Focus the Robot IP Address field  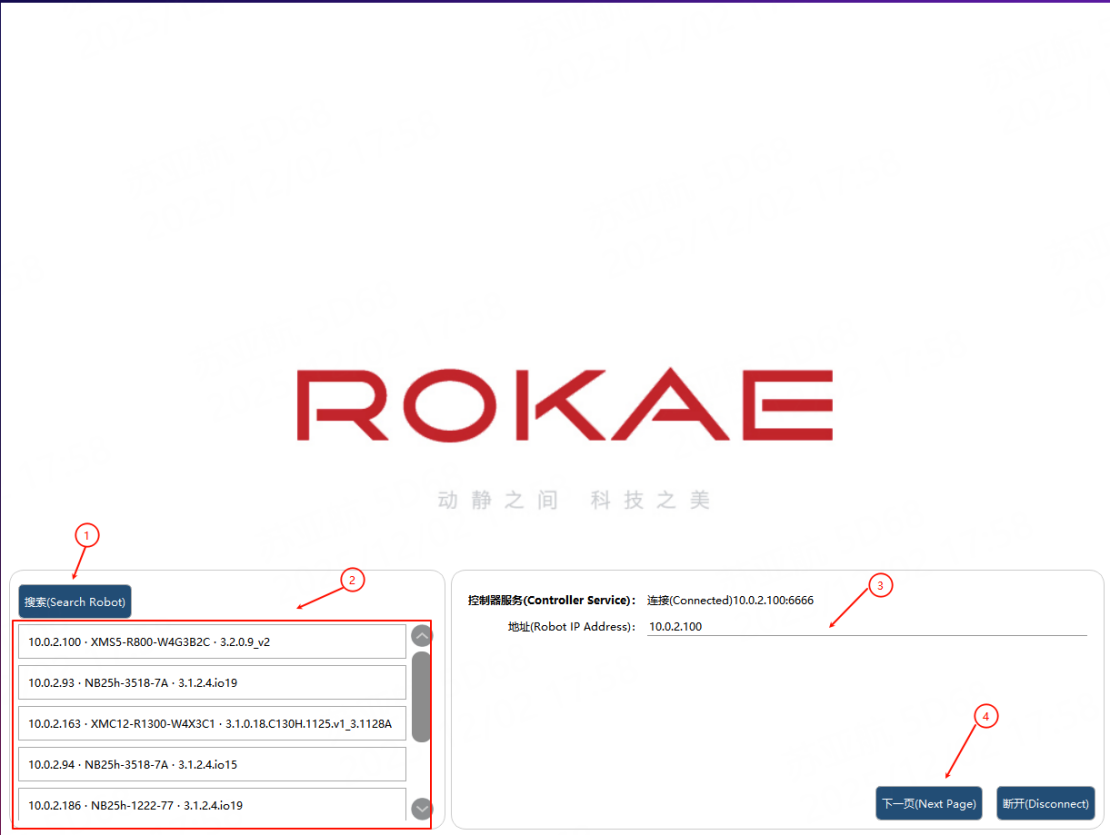click(x=866, y=627)
